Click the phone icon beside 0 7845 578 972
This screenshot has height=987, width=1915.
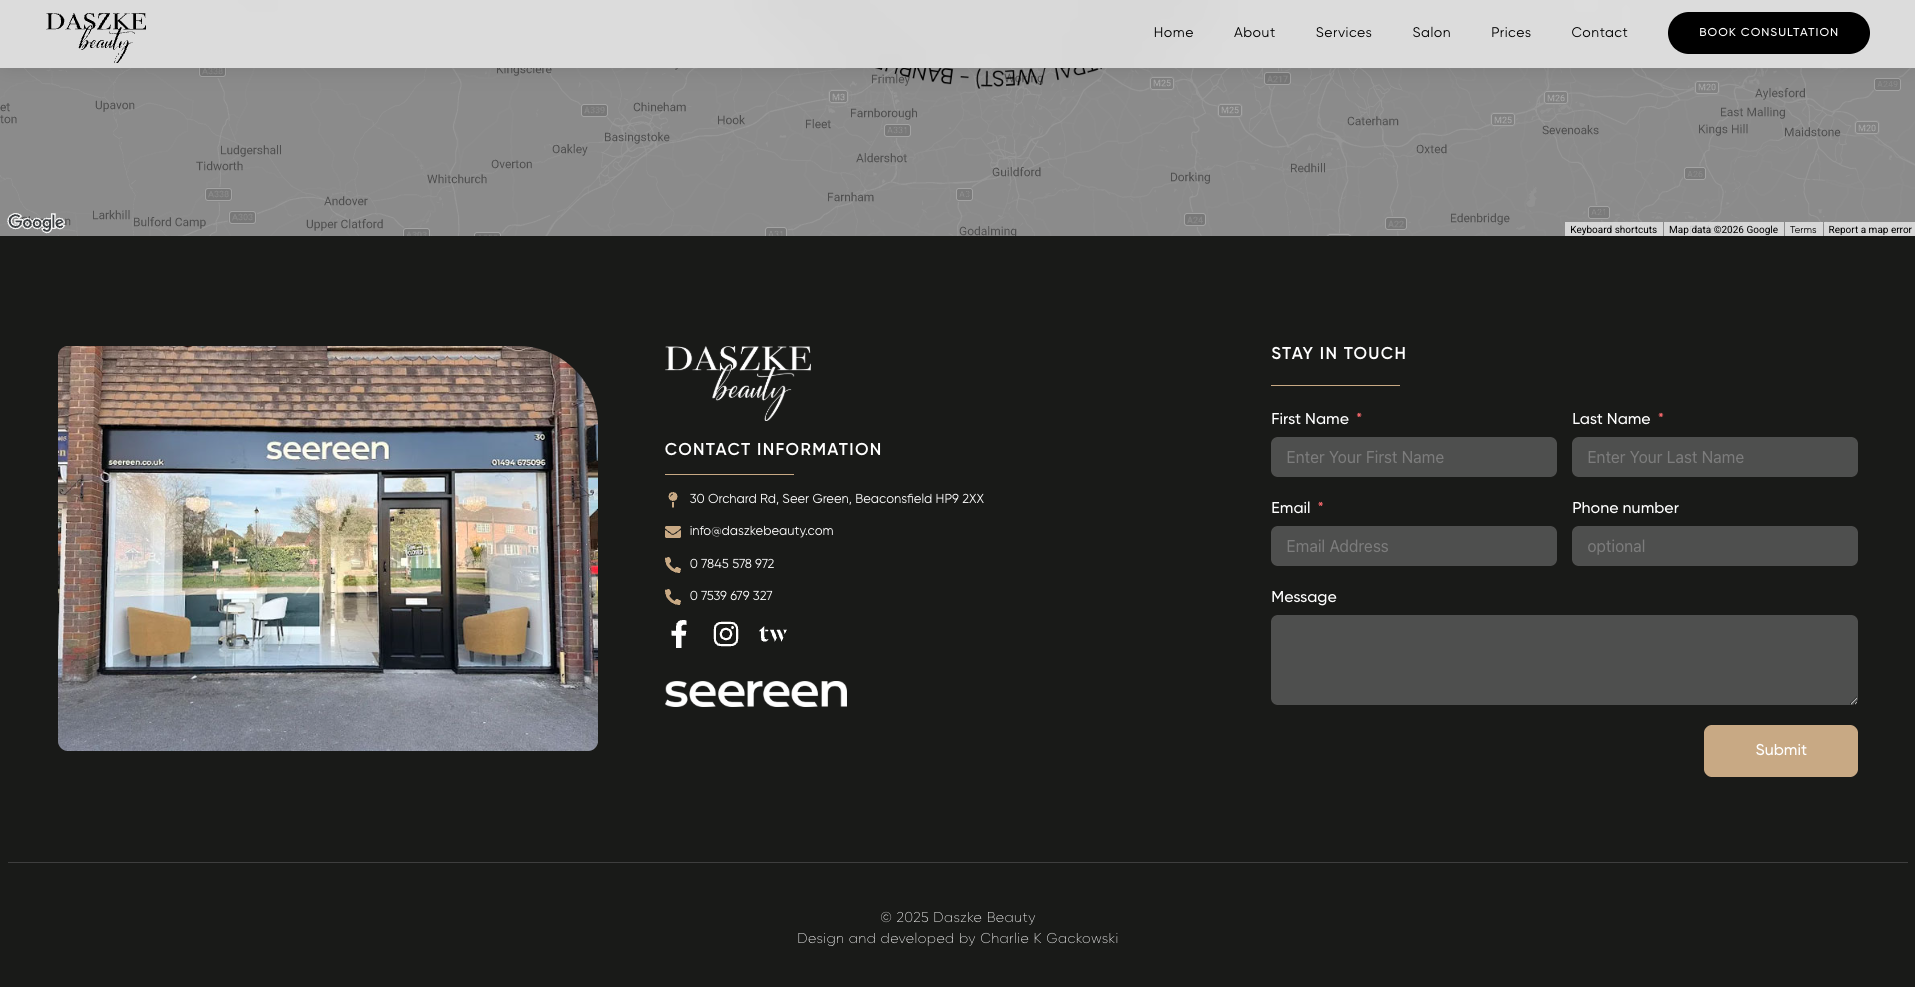[x=673, y=565]
